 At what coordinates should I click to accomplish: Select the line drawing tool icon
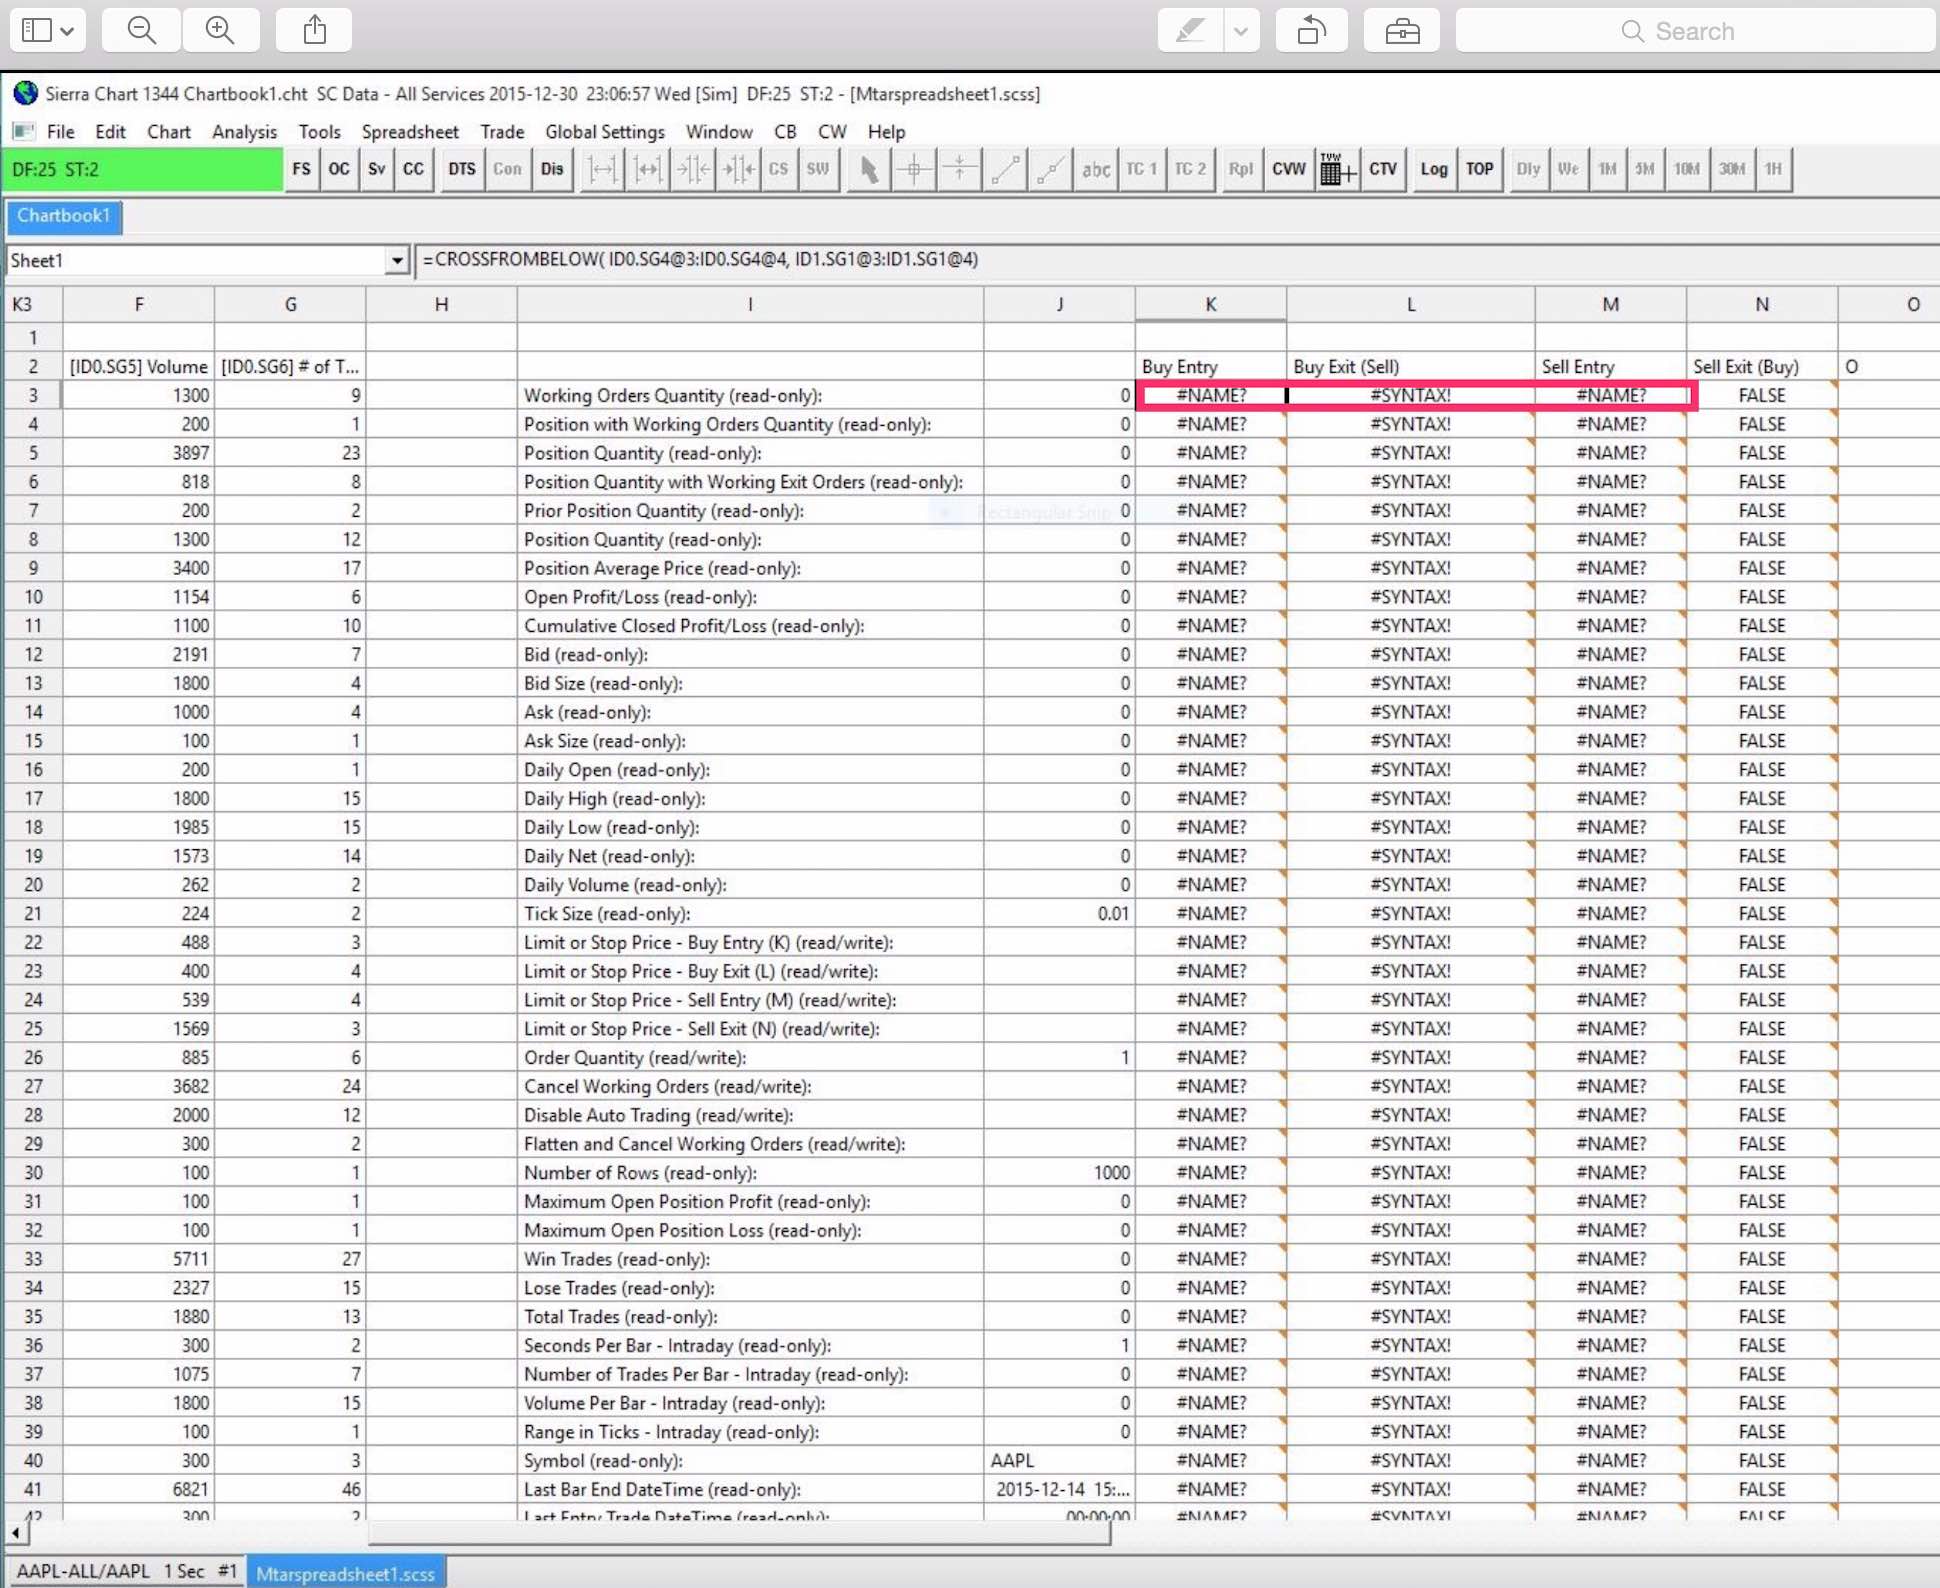pos(1005,169)
